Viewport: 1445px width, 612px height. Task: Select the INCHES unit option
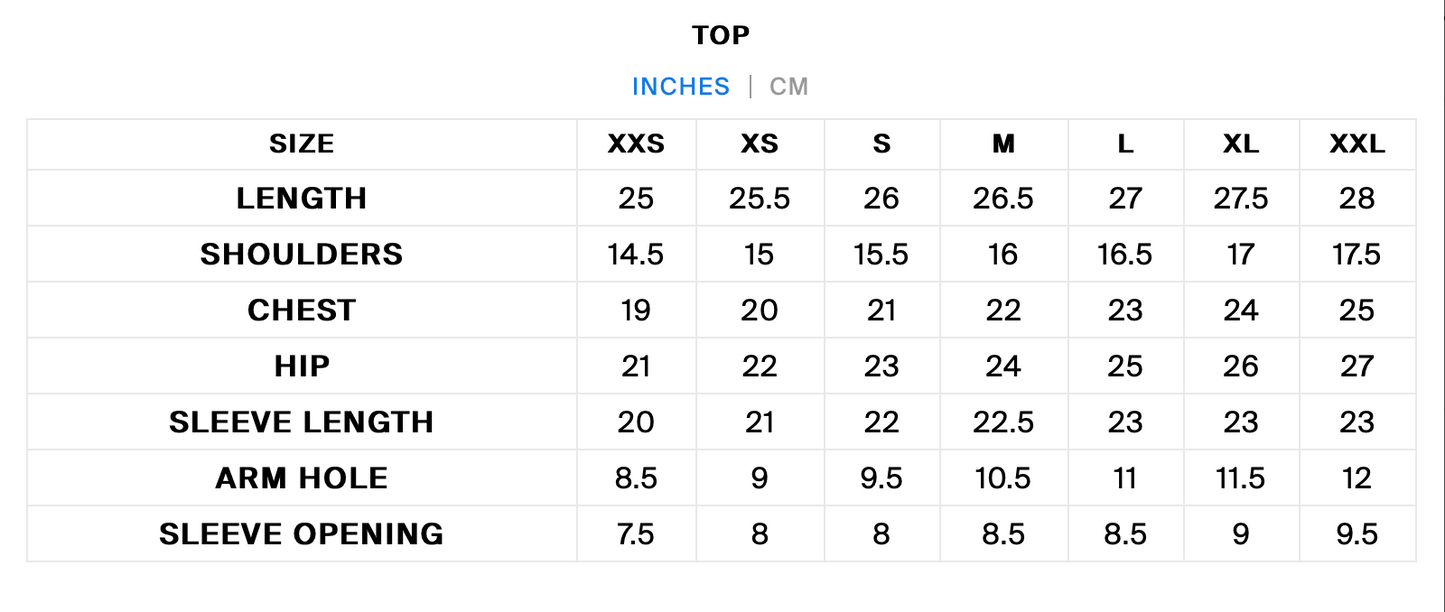coord(681,87)
